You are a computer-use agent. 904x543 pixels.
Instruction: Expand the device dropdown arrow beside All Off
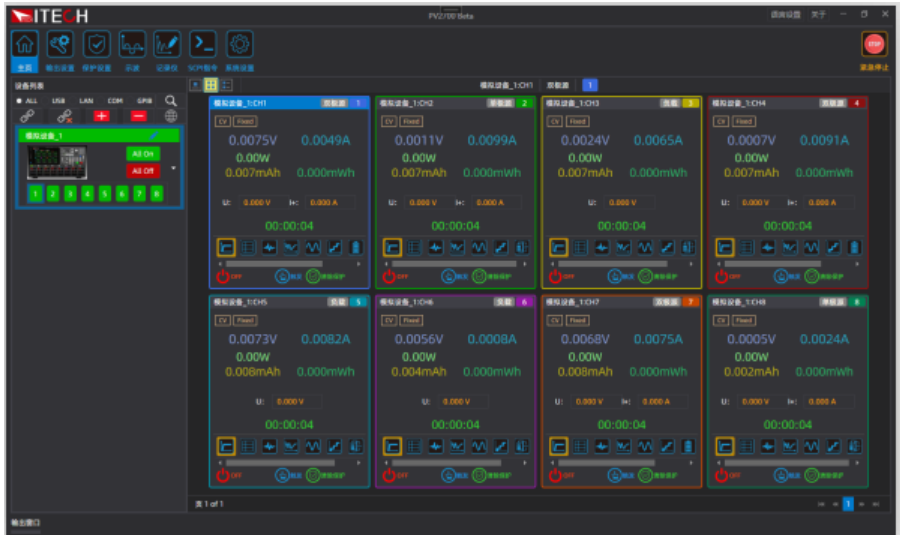click(174, 168)
